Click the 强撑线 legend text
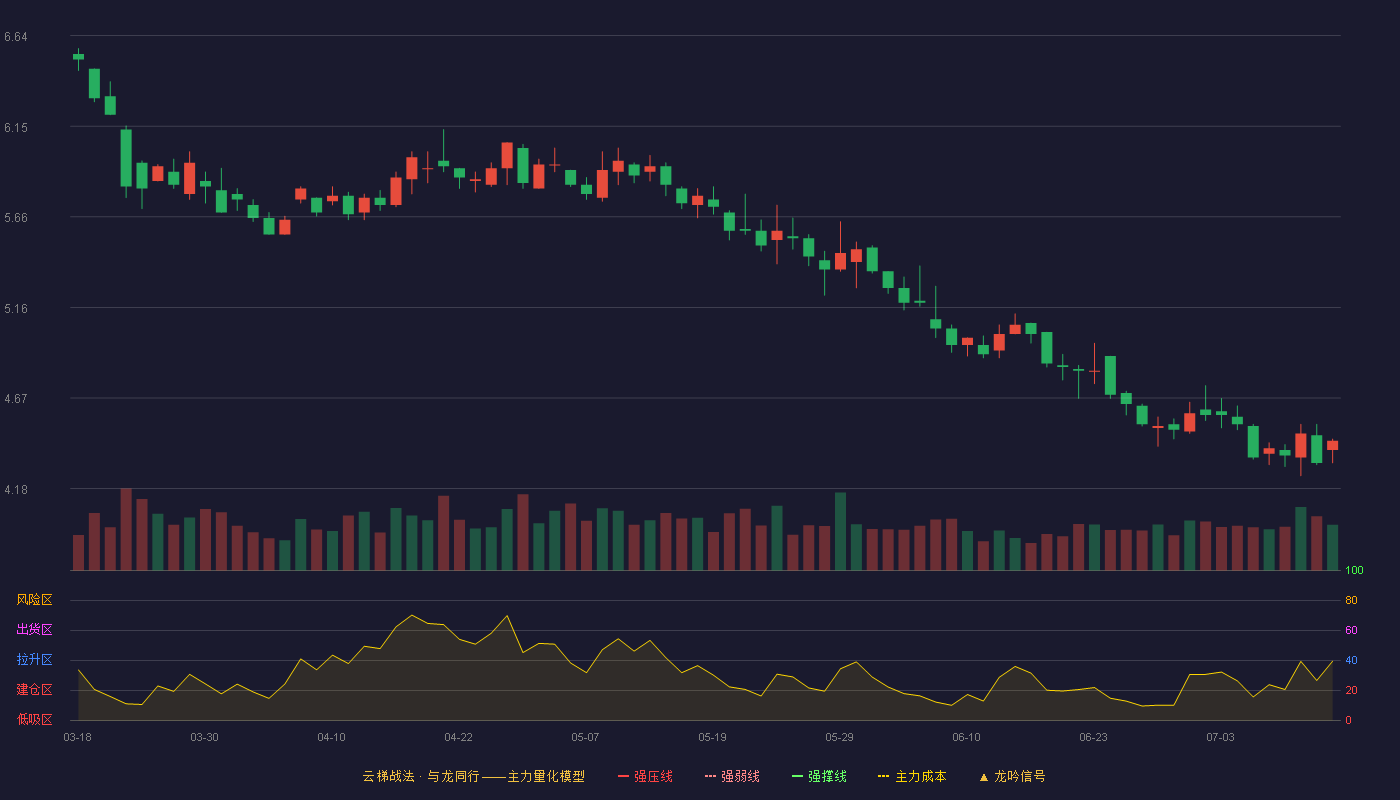This screenshot has height=800, width=1400. (x=827, y=776)
